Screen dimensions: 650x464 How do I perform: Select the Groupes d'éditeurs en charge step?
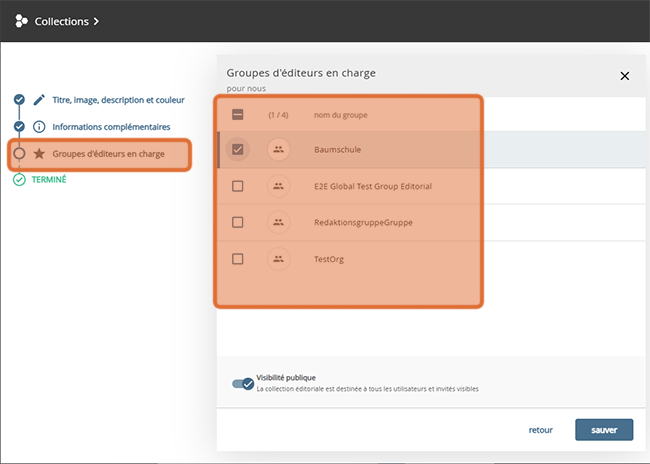tap(108, 154)
